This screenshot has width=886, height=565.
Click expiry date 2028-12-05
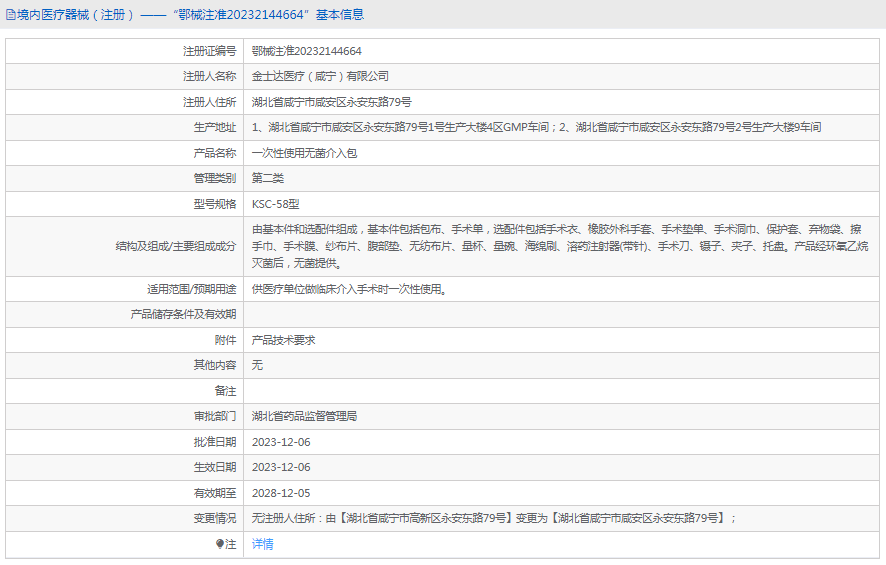tap(281, 493)
